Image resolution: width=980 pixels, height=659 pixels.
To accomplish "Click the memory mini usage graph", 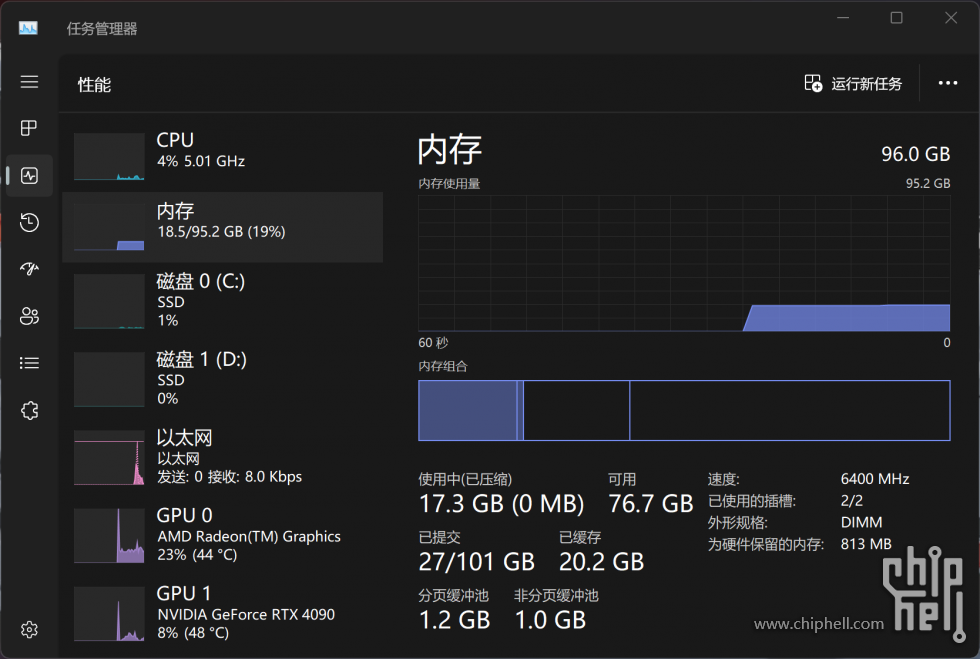I will [109, 227].
